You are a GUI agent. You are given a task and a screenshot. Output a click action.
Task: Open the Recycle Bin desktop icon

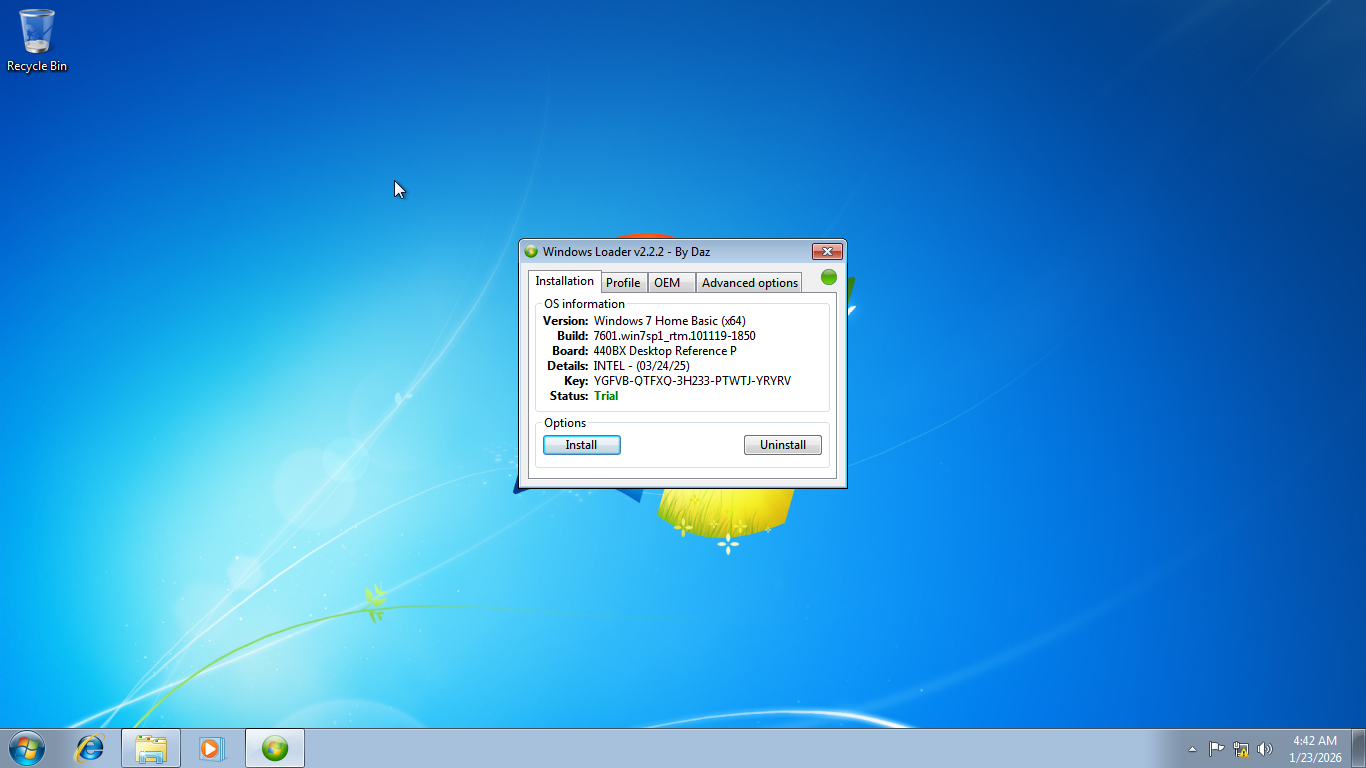37,40
